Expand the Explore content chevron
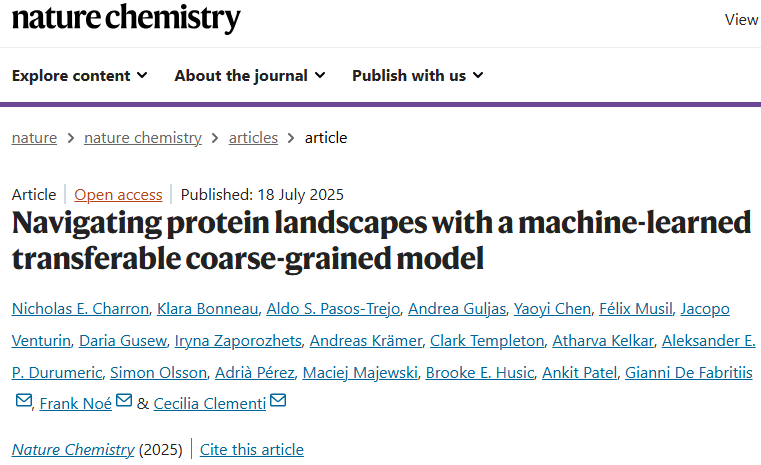This screenshot has width=761, height=465. click(x=142, y=75)
